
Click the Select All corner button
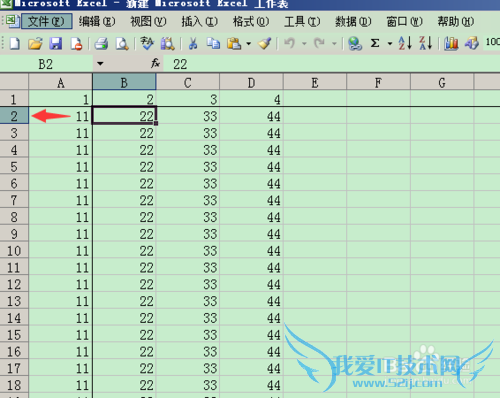point(14,82)
